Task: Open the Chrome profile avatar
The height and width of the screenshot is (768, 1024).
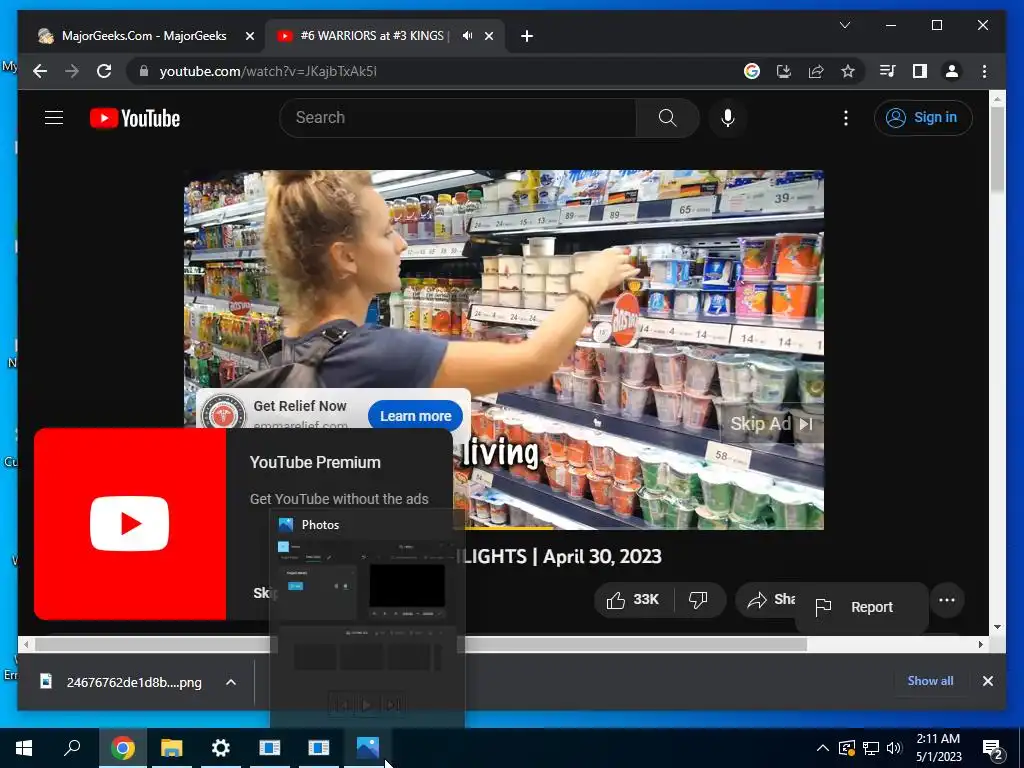Action: [952, 71]
